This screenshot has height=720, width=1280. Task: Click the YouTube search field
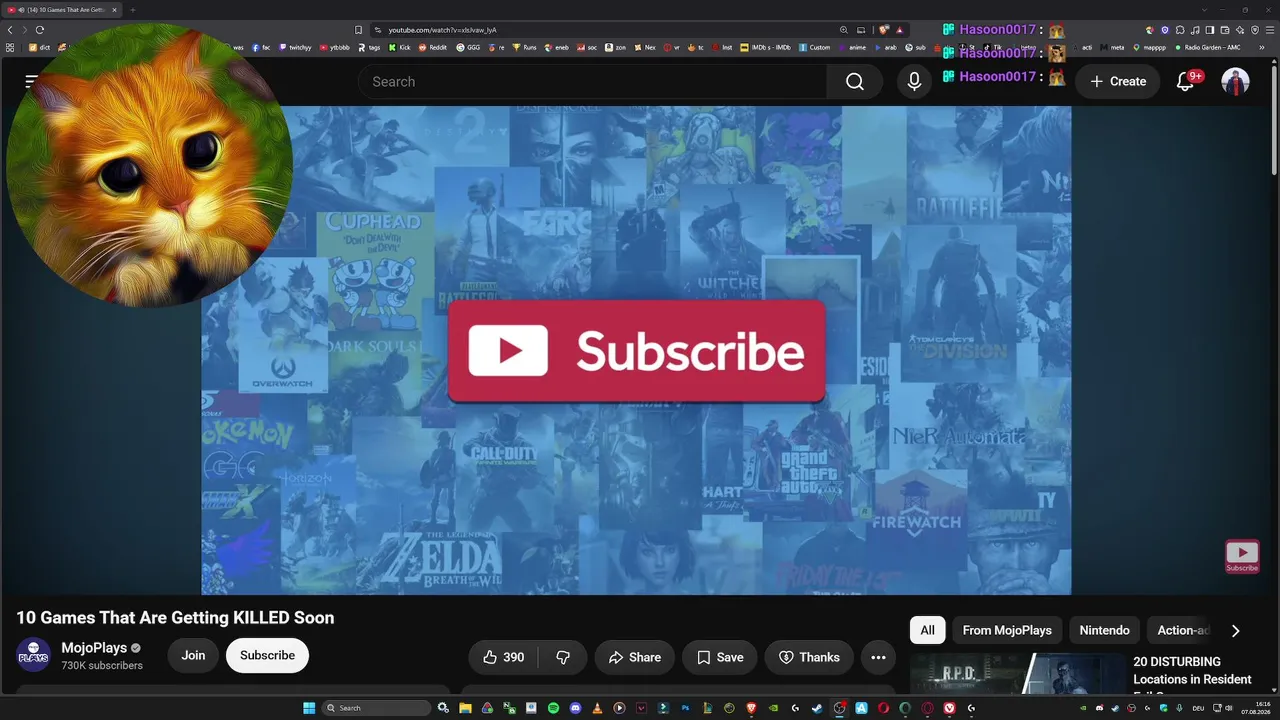[592, 82]
